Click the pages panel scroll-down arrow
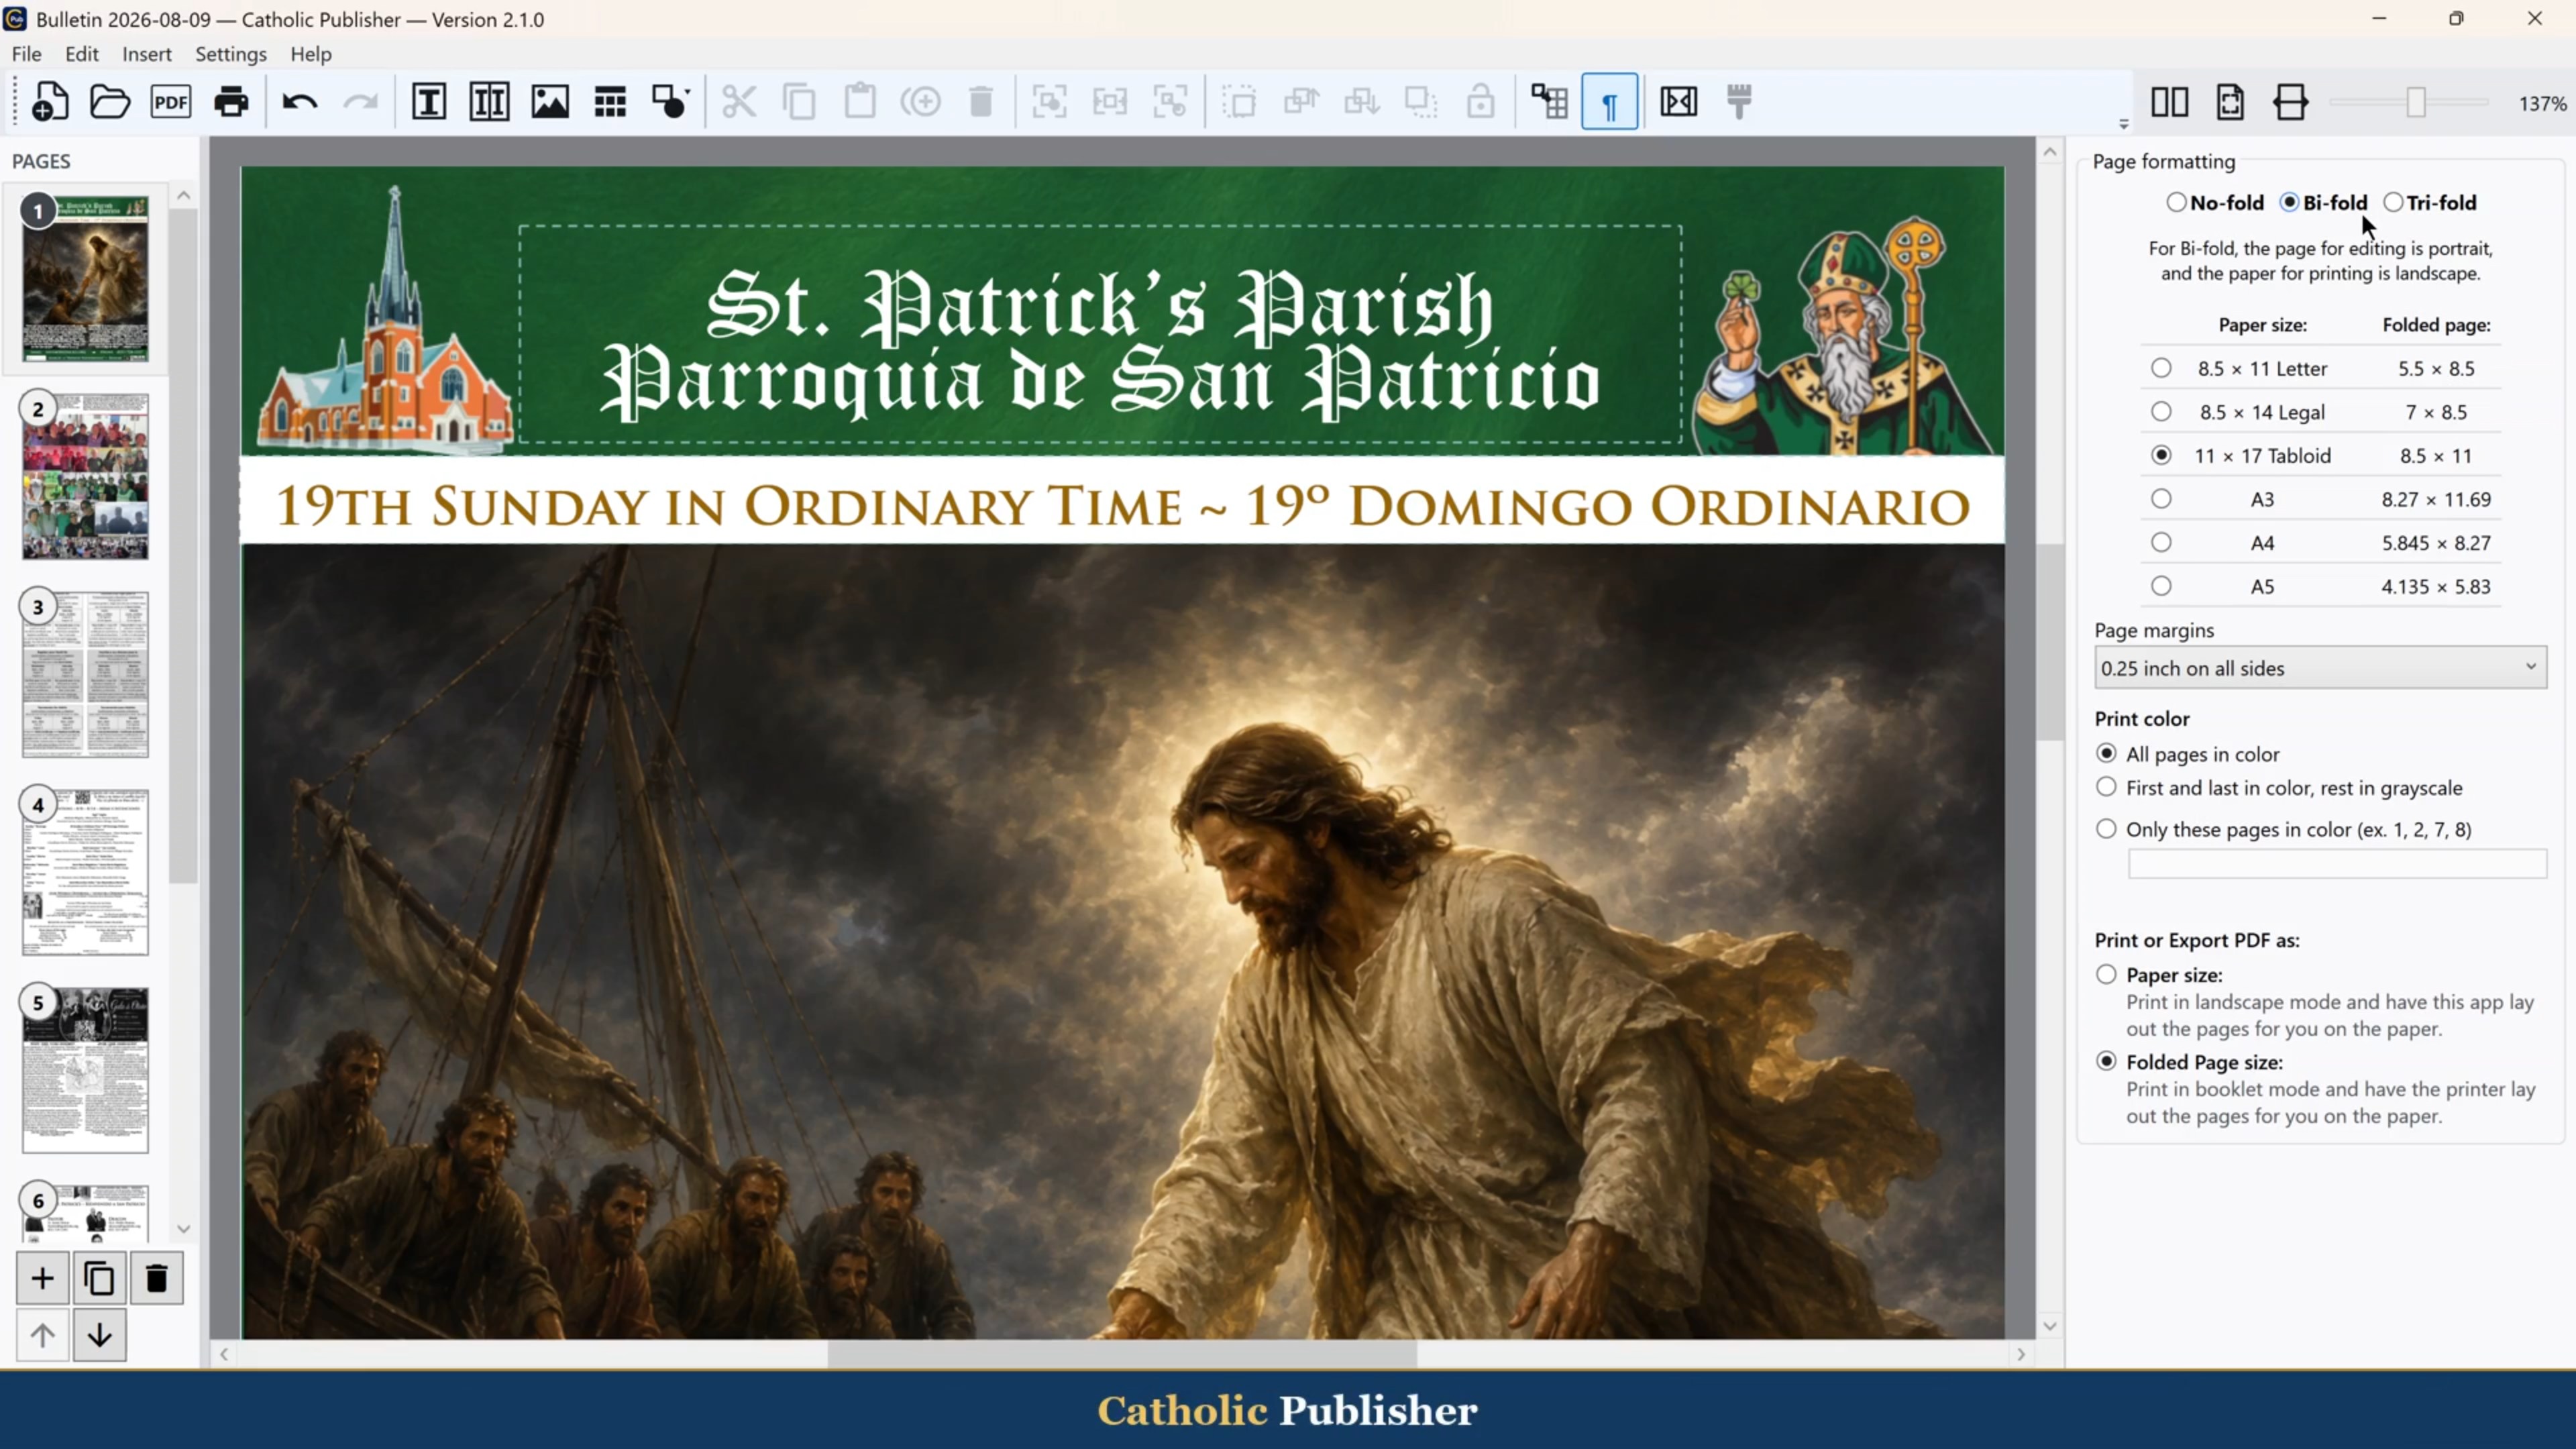 (x=183, y=1229)
